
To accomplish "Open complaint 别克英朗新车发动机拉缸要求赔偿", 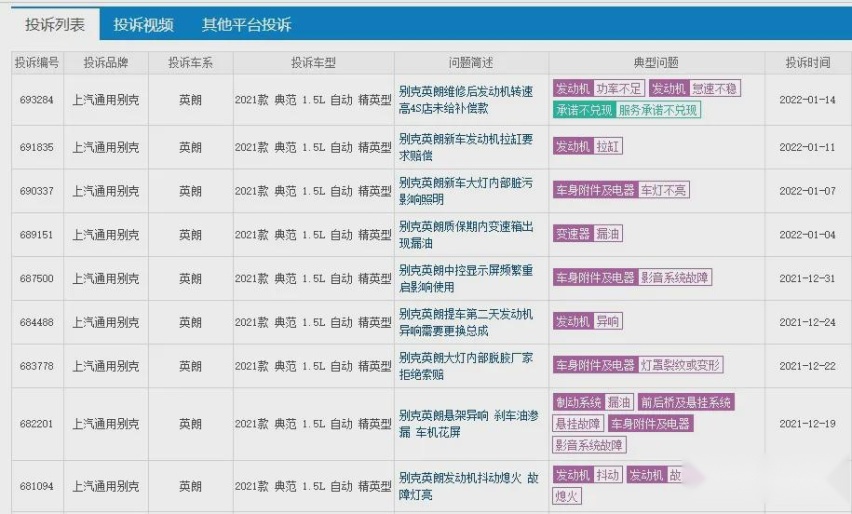I will [x=466, y=147].
